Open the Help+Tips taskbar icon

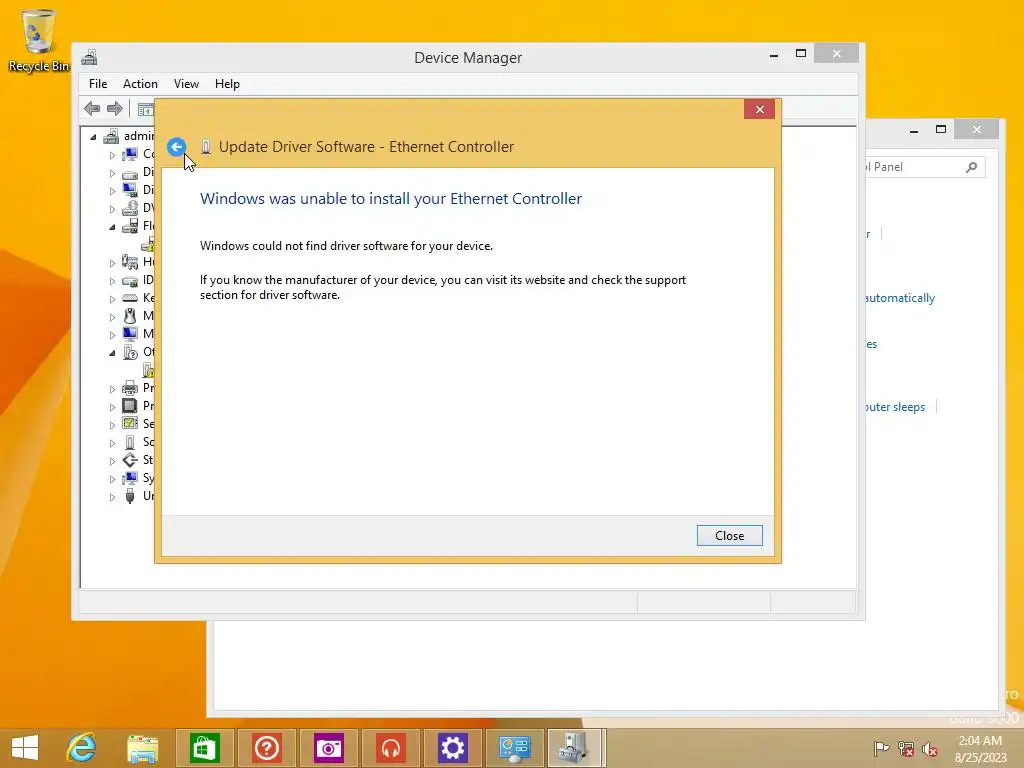(266, 748)
